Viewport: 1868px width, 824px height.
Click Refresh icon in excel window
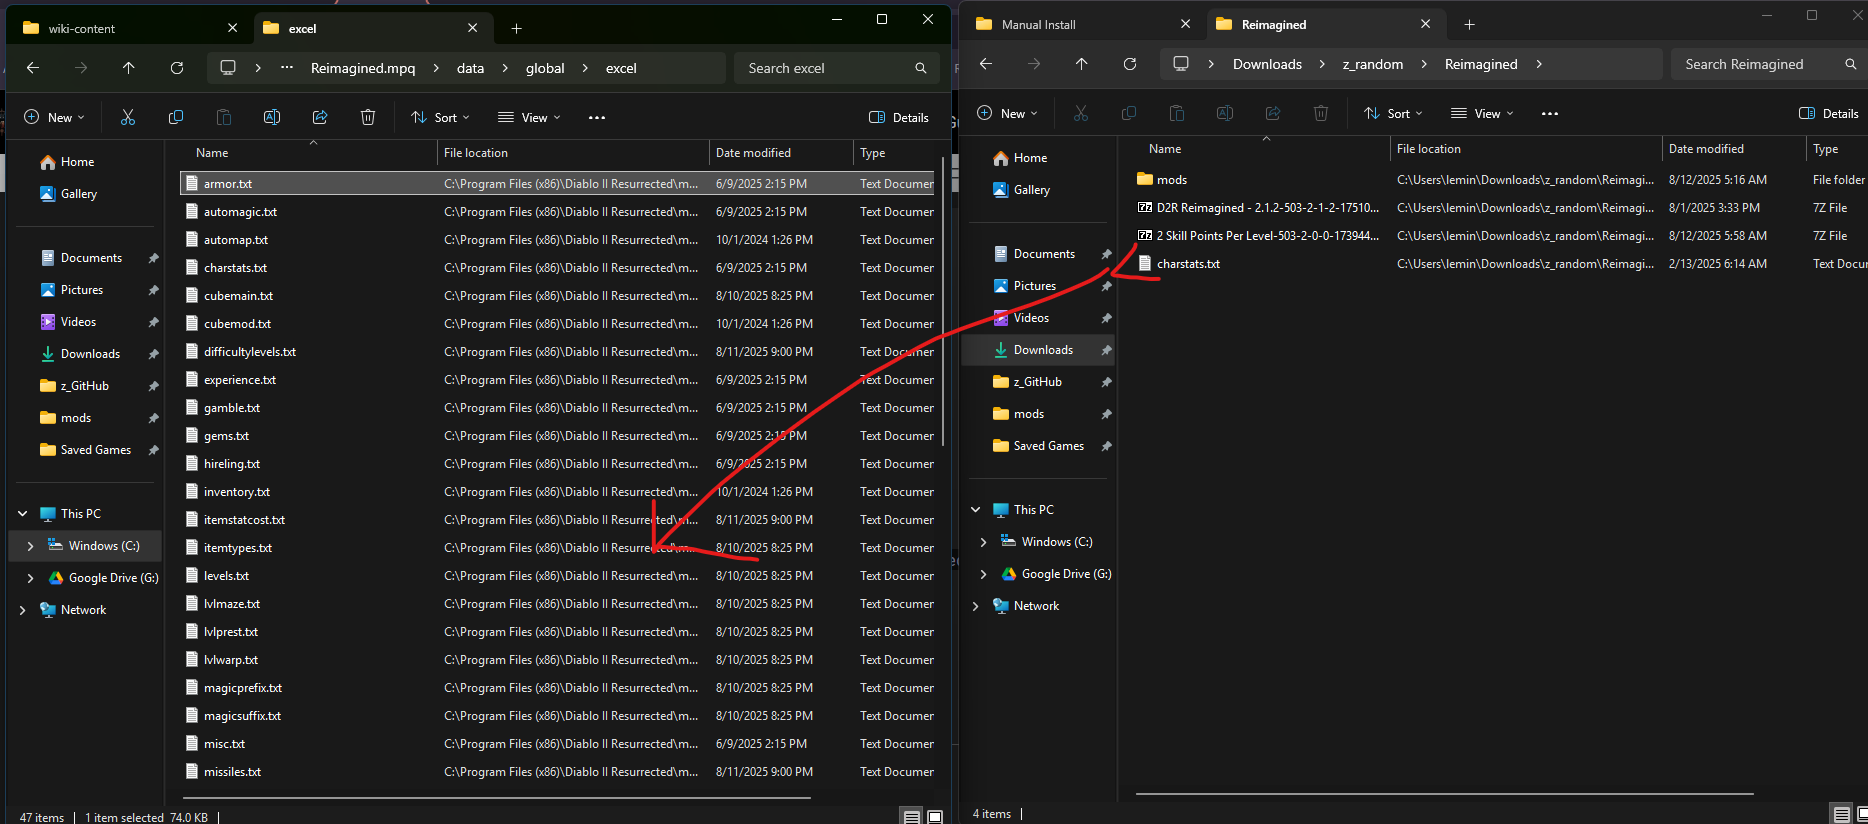[177, 68]
